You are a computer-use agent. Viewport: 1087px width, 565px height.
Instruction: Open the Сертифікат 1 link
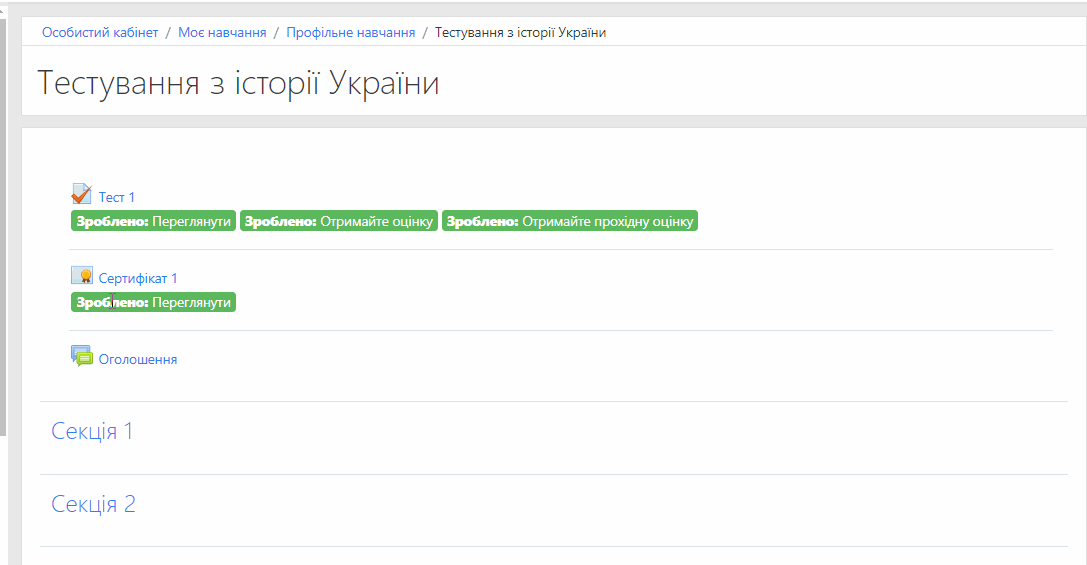tap(138, 279)
